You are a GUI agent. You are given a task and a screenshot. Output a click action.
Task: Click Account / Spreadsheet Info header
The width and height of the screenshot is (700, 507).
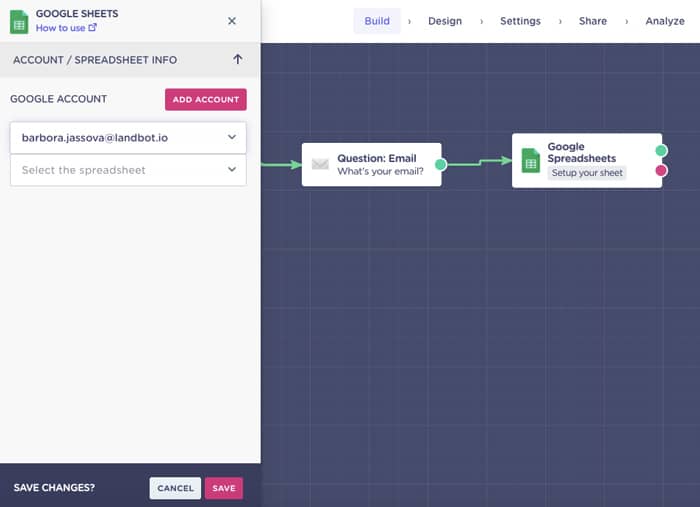click(130, 60)
